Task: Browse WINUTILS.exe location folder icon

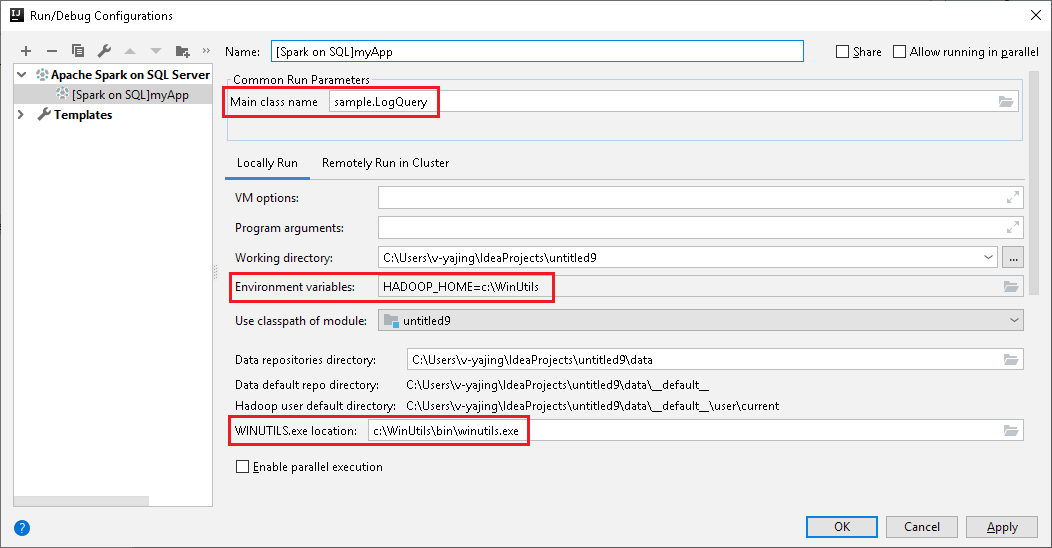Action: click(1010, 431)
